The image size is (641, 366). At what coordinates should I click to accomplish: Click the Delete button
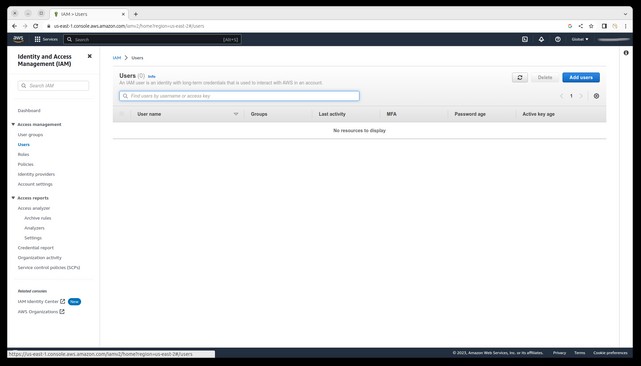(x=545, y=77)
